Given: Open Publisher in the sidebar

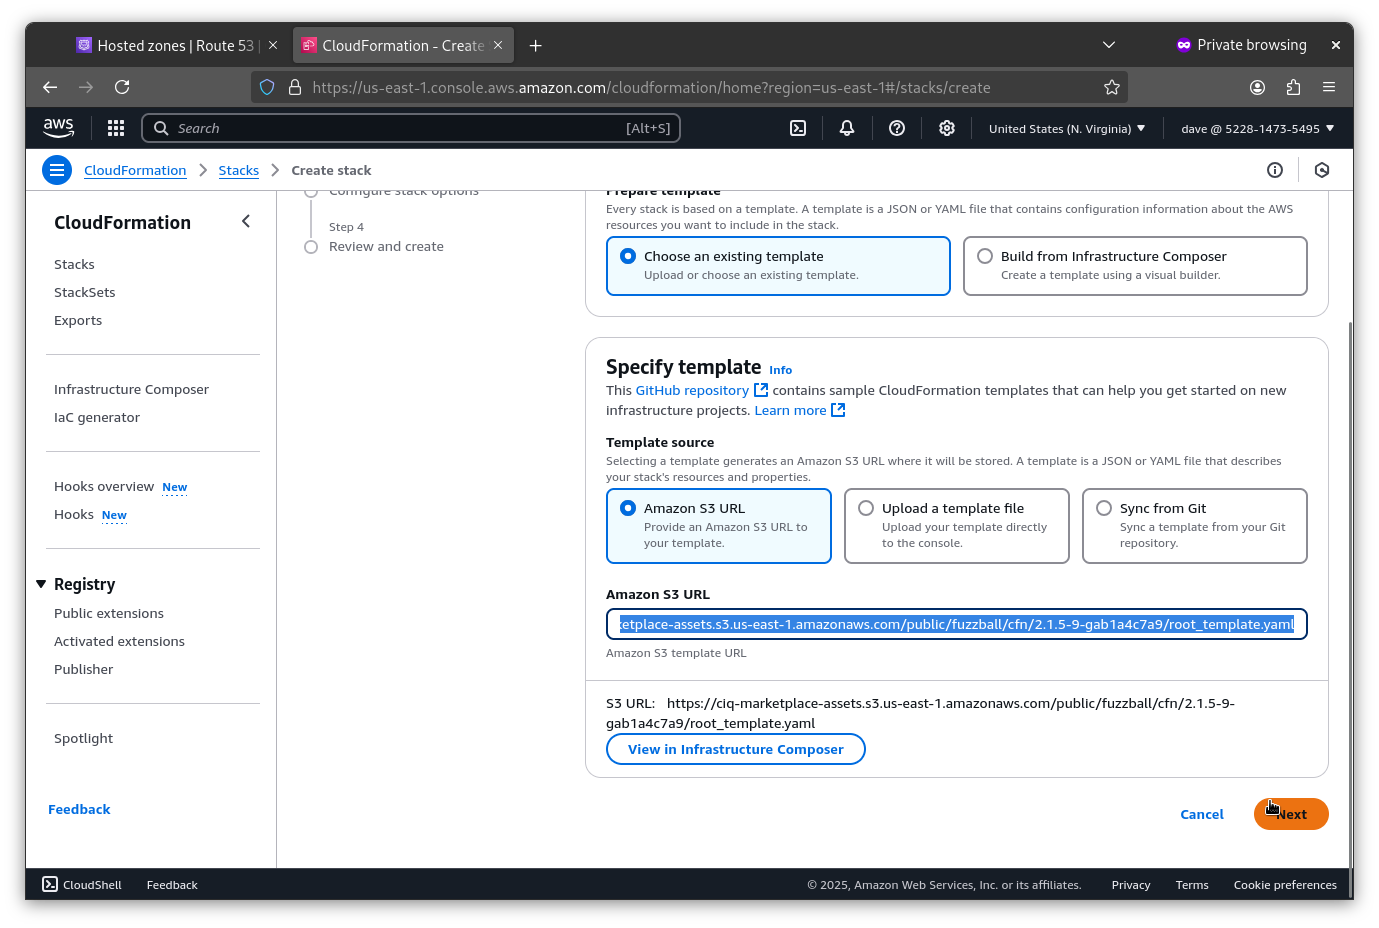Looking at the screenshot, I should click(84, 669).
